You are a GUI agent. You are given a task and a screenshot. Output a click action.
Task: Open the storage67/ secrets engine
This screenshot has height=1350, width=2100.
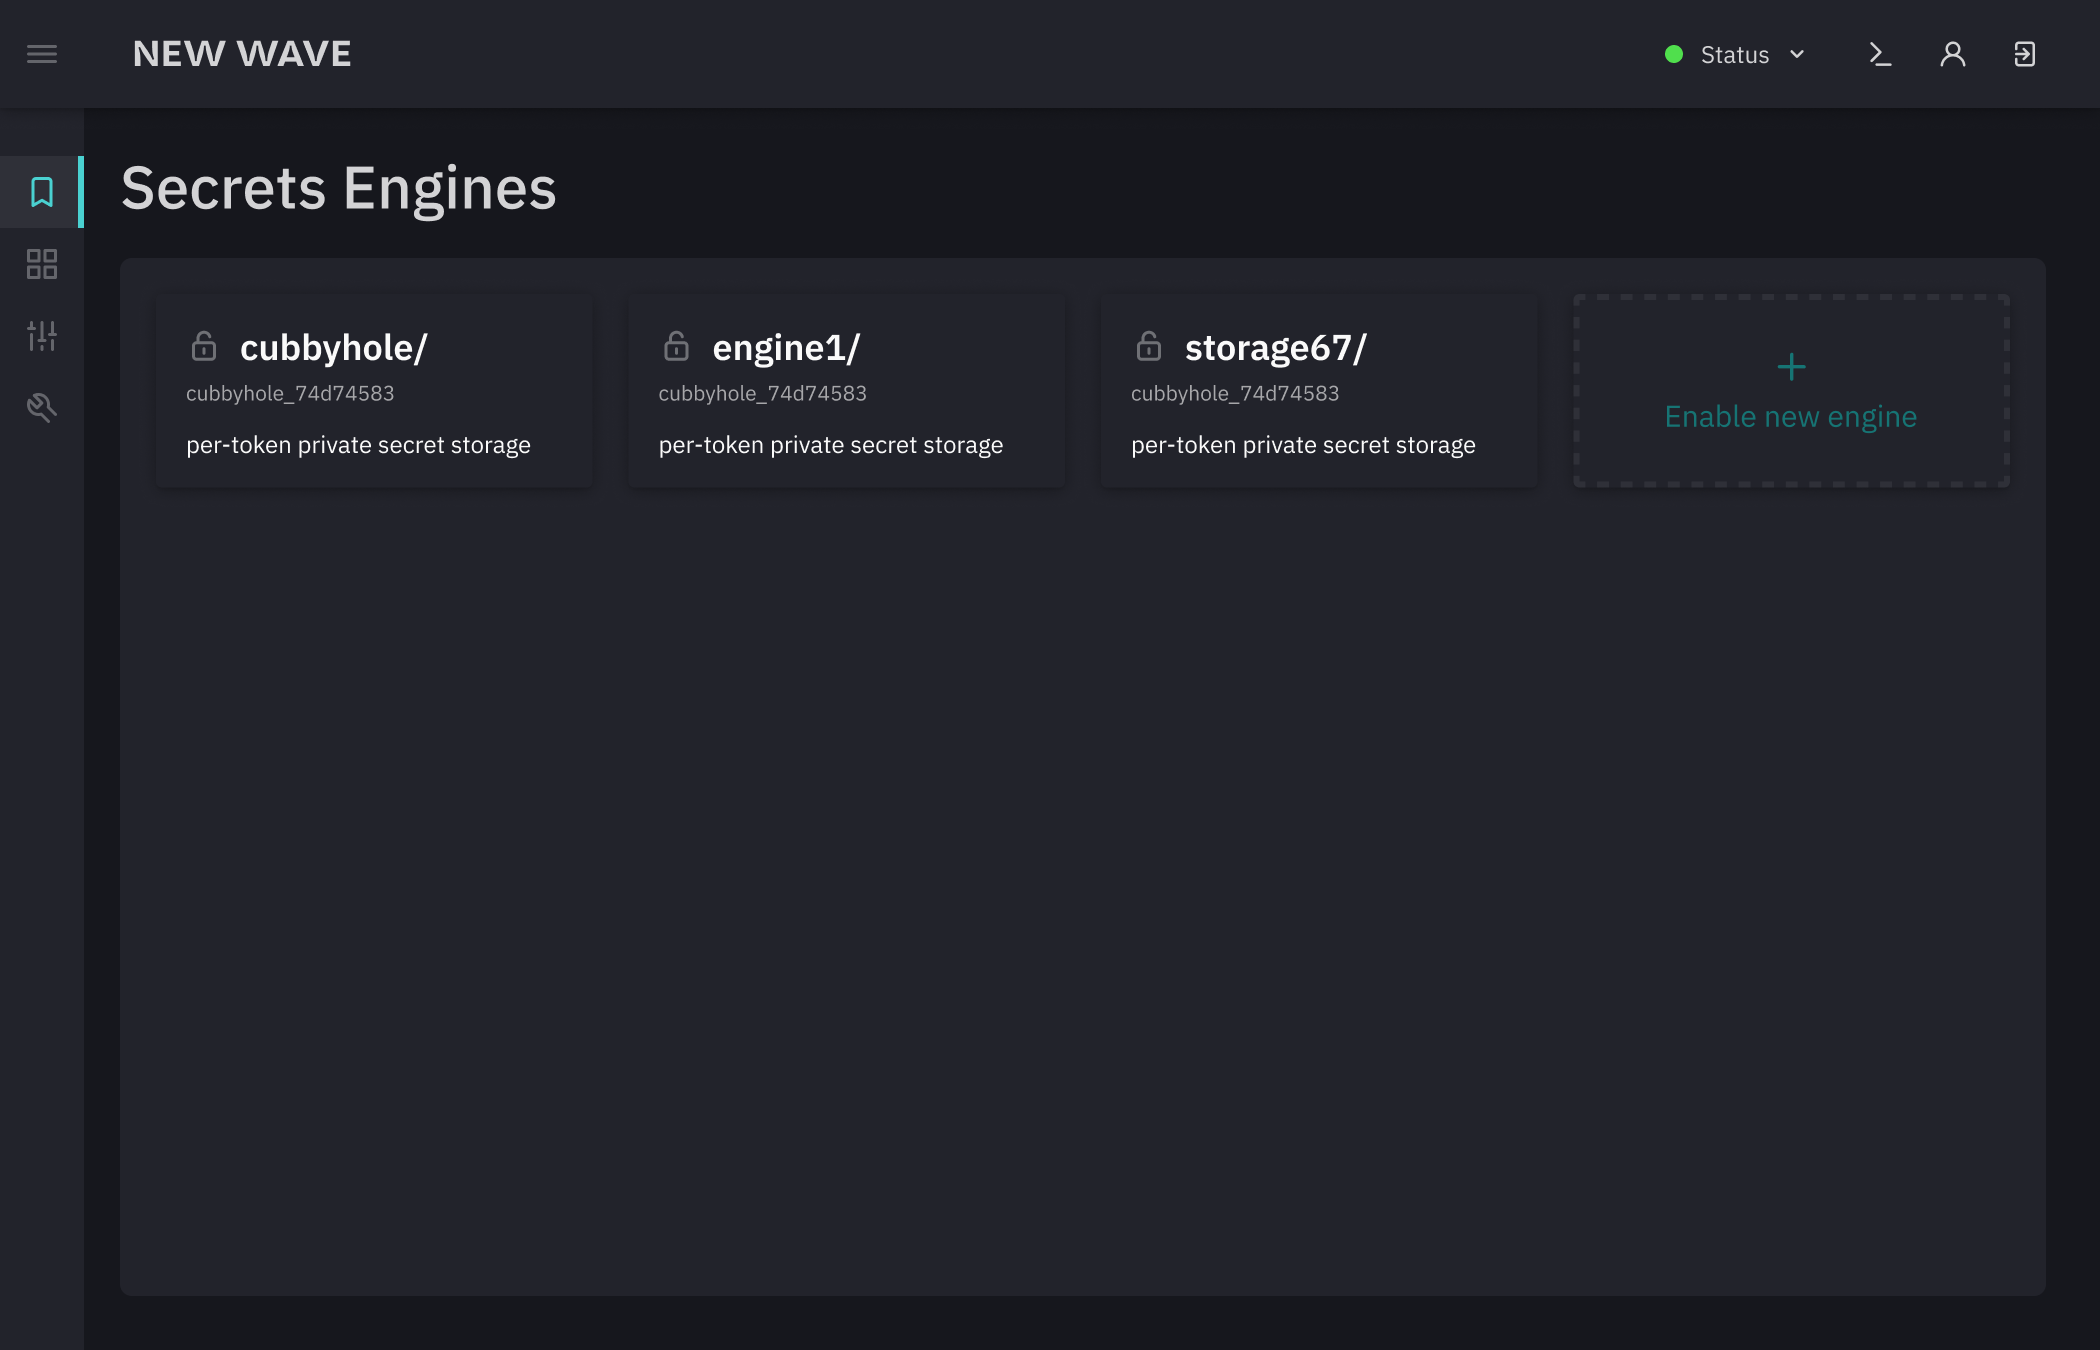[x=1275, y=348]
